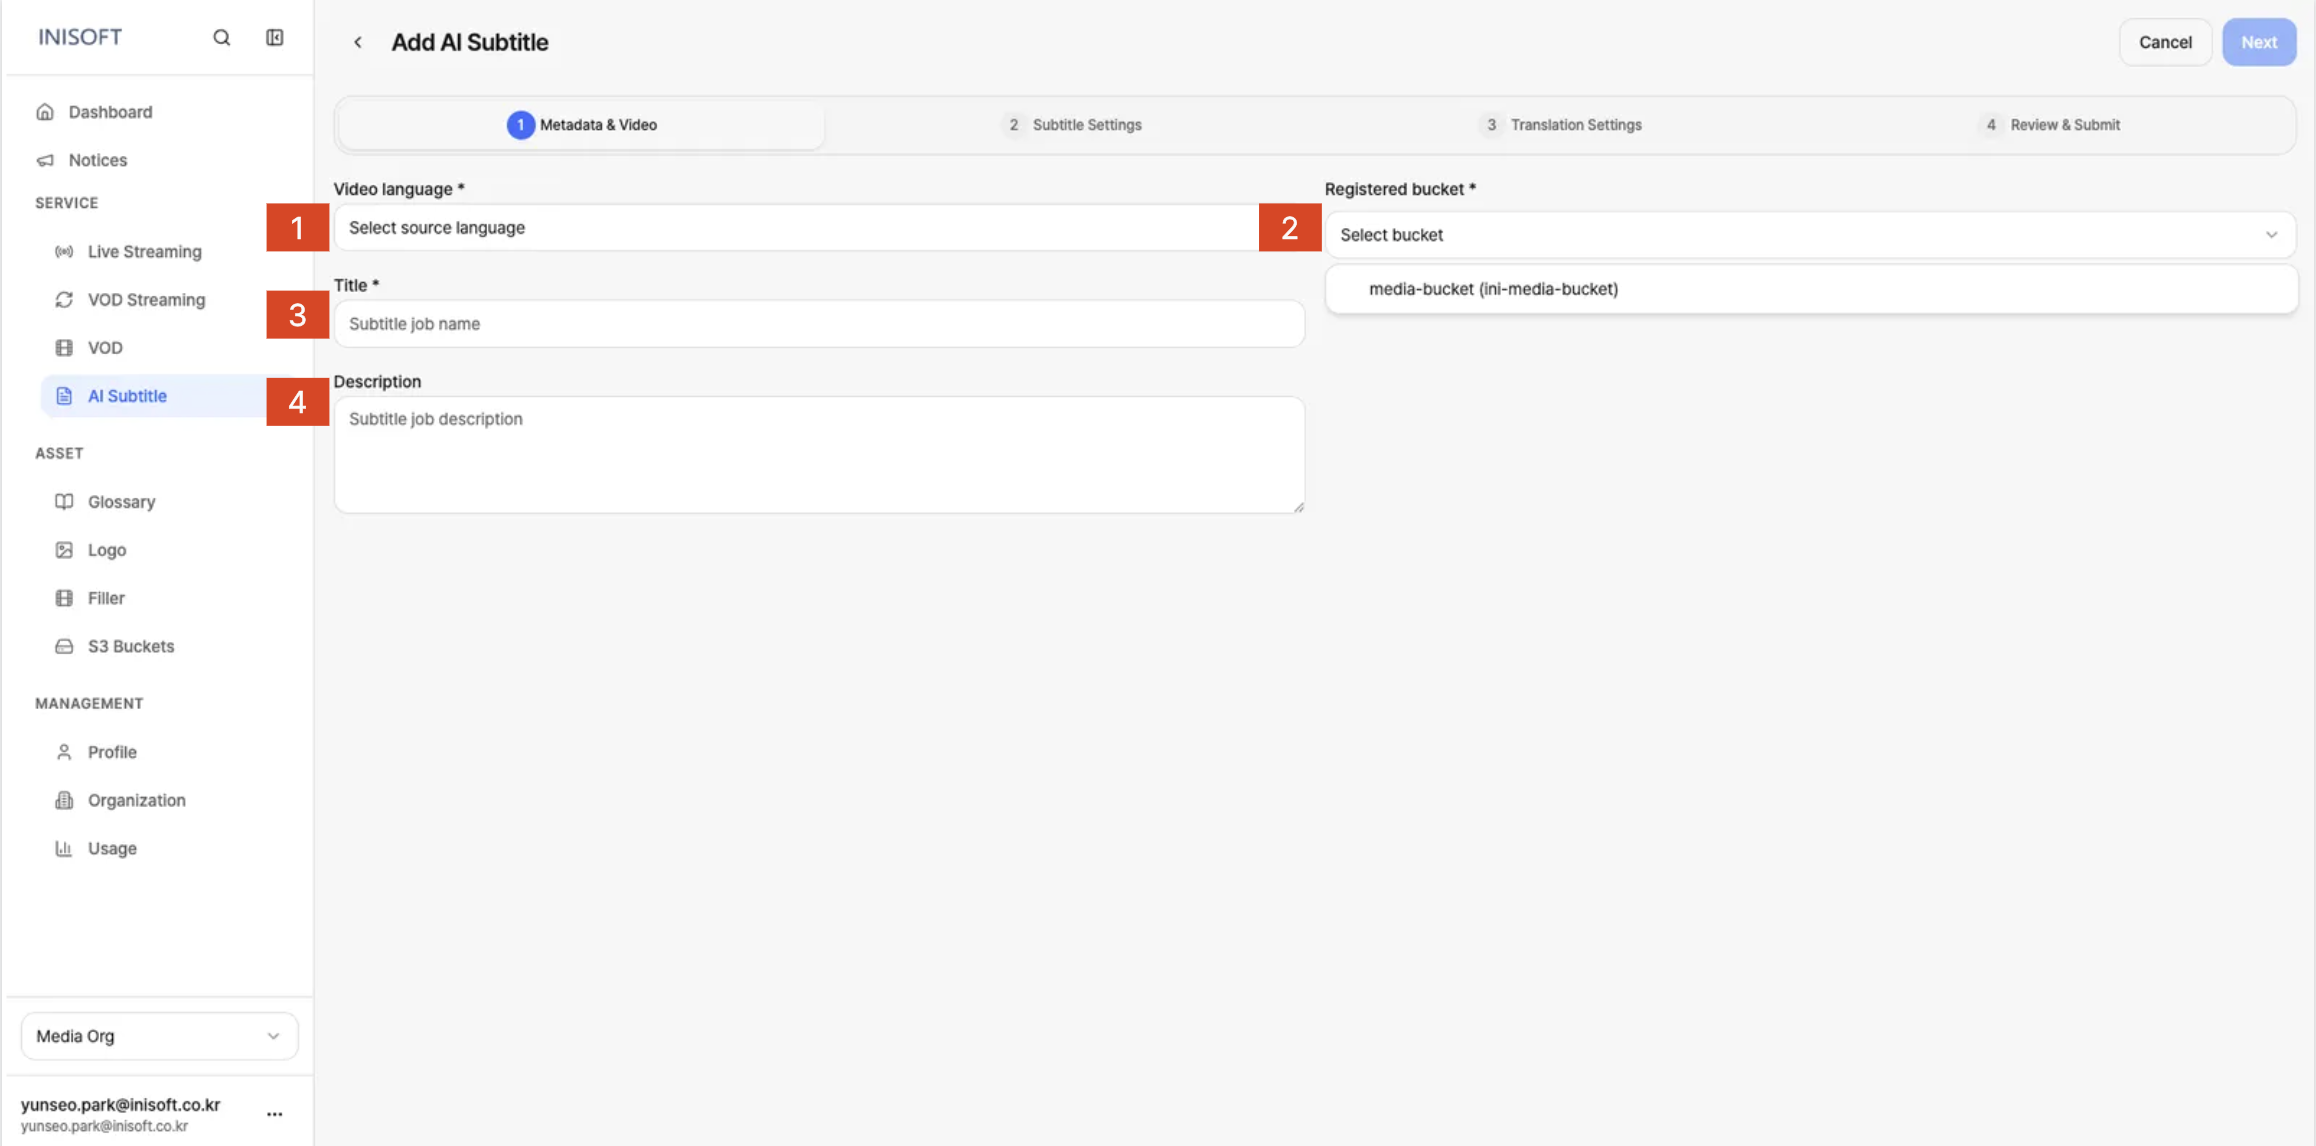Click the Cancel button
Image resolution: width=2316 pixels, height=1146 pixels.
point(2165,42)
